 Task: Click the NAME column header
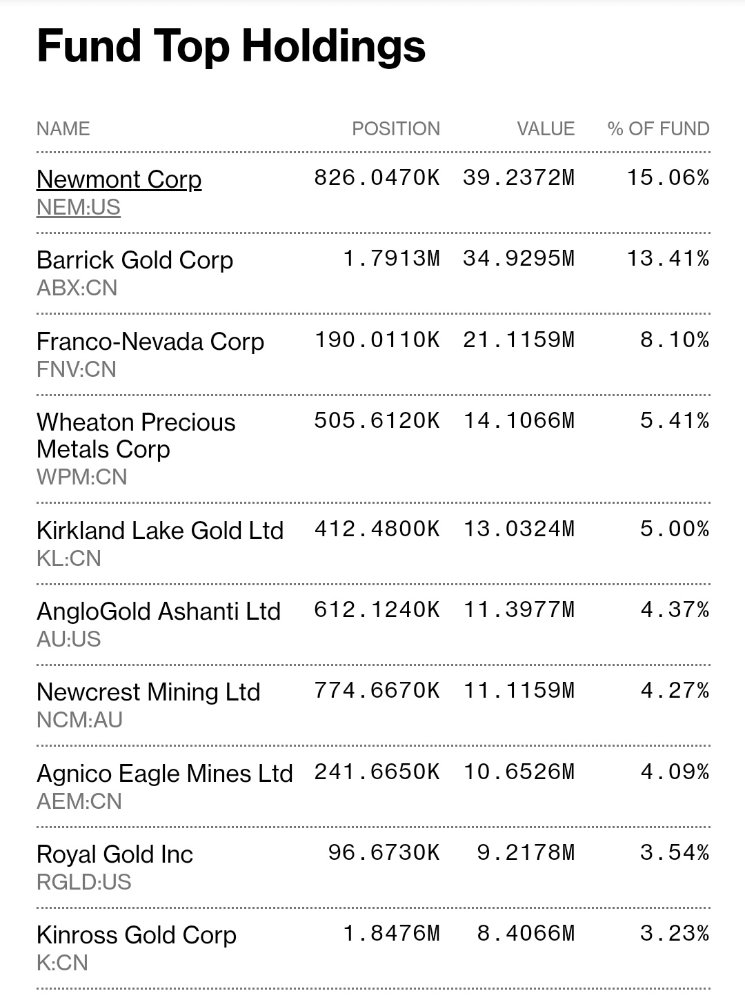(63, 129)
